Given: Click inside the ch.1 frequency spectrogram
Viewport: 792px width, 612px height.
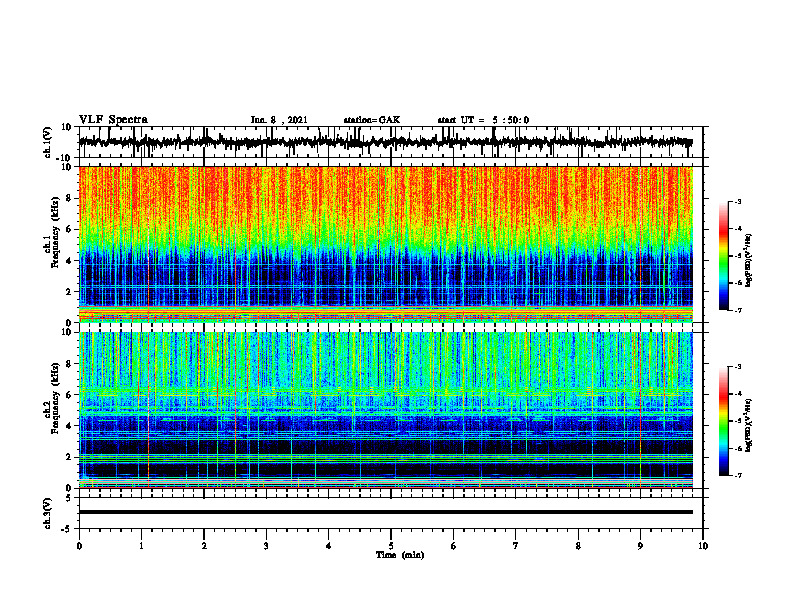Looking at the screenshot, I should 386,244.
